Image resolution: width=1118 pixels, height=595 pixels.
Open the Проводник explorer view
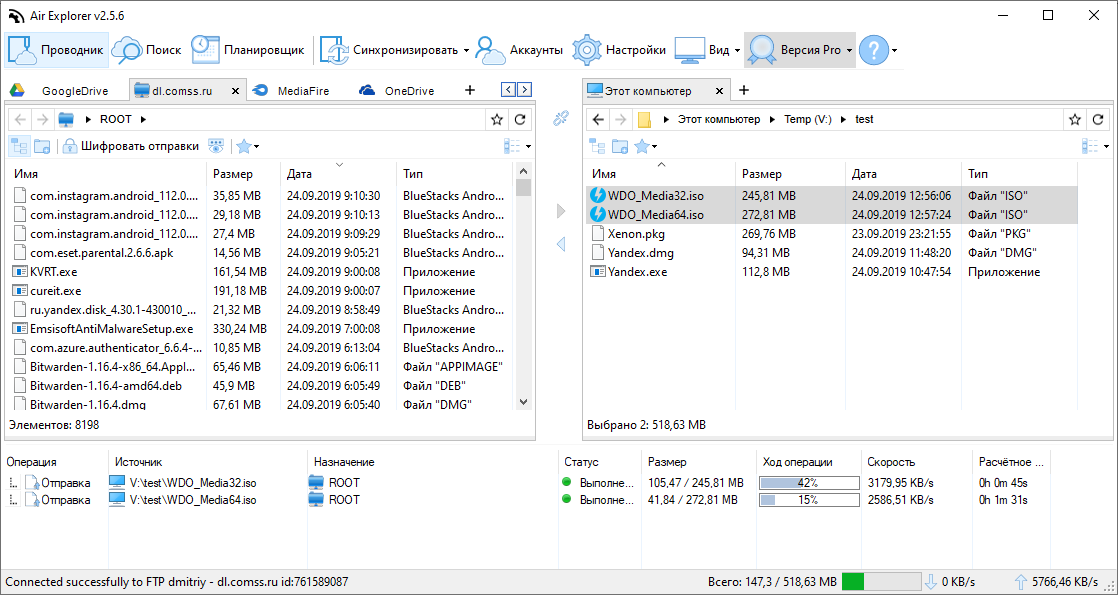point(57,50)
